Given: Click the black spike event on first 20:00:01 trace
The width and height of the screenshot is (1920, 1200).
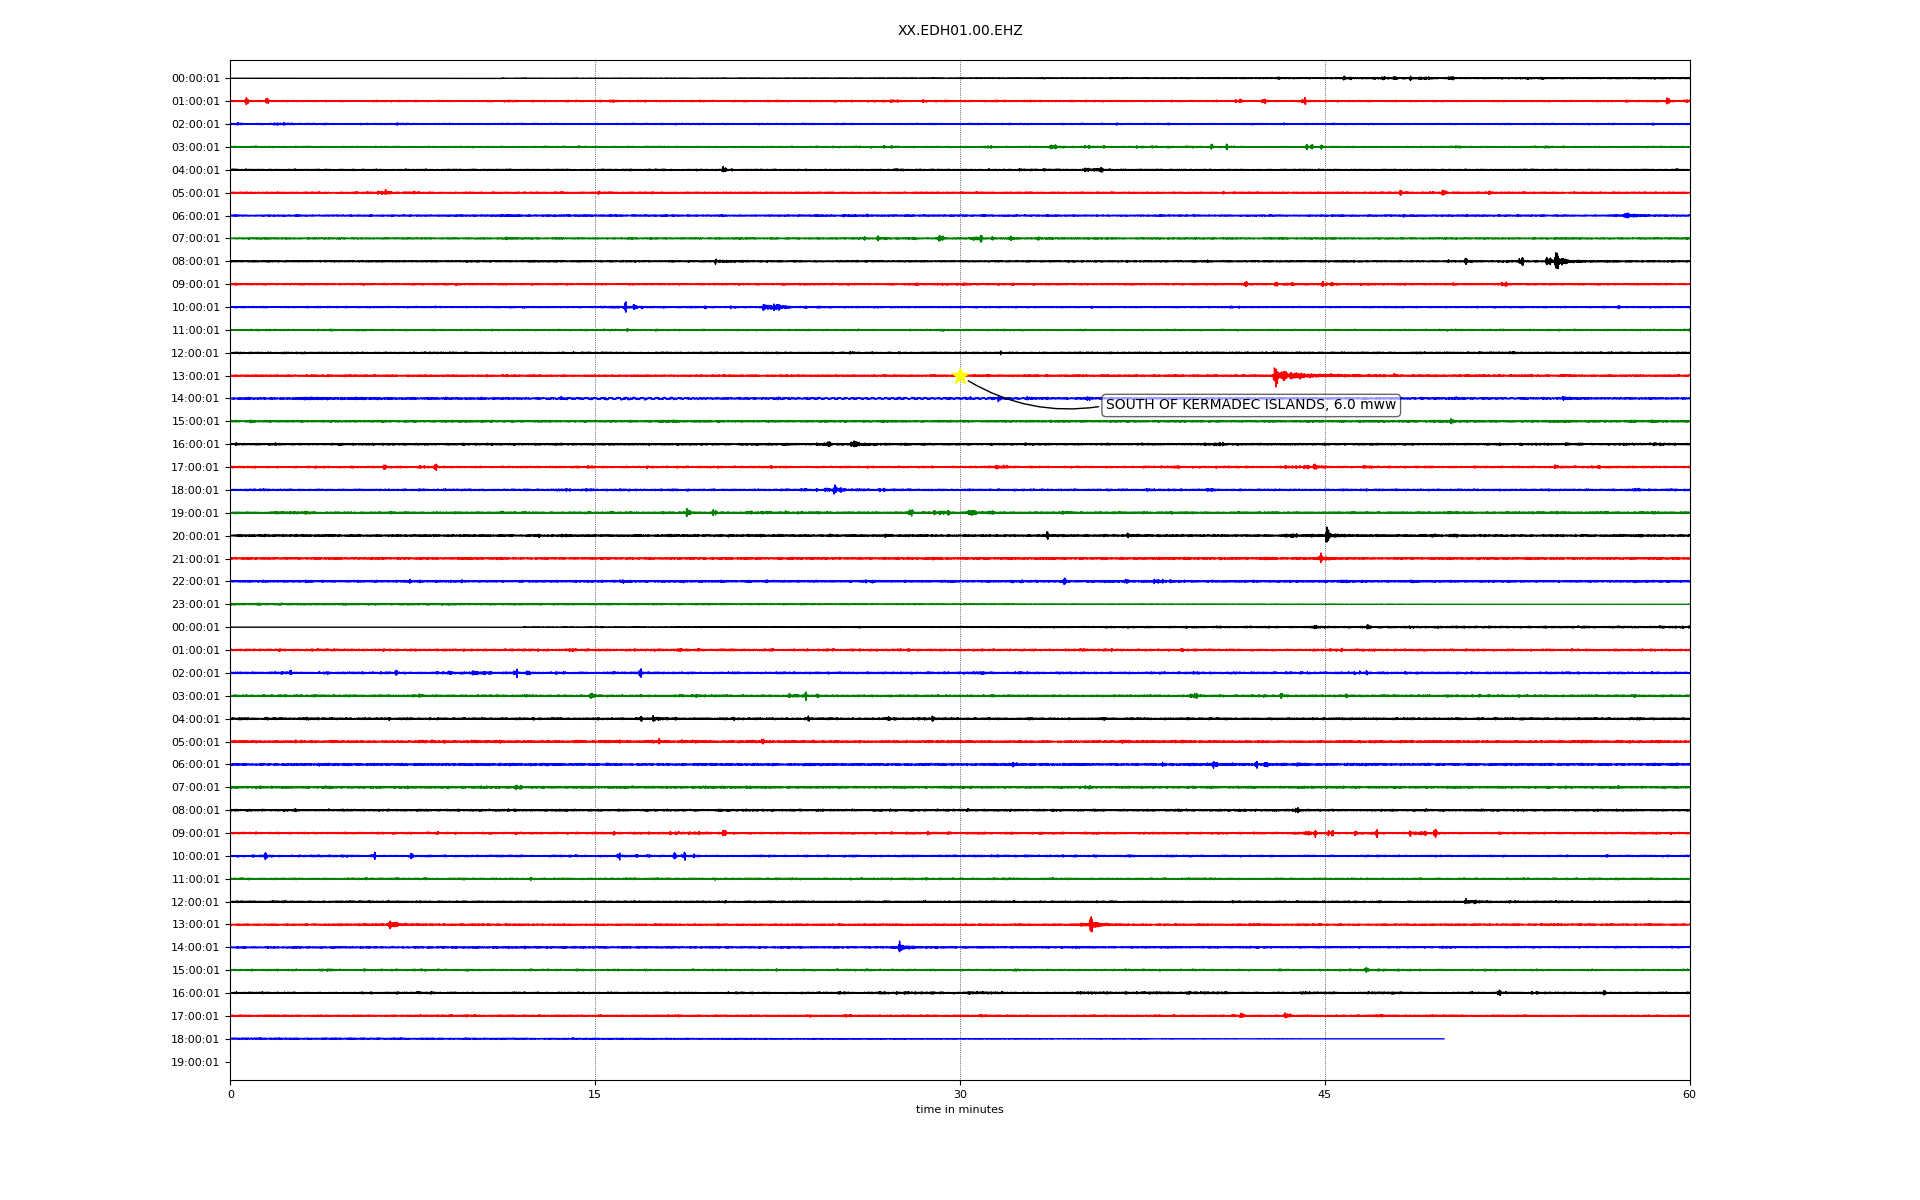Looking at the screenshot, I should pyautogui.click(x=1327, y=535).
